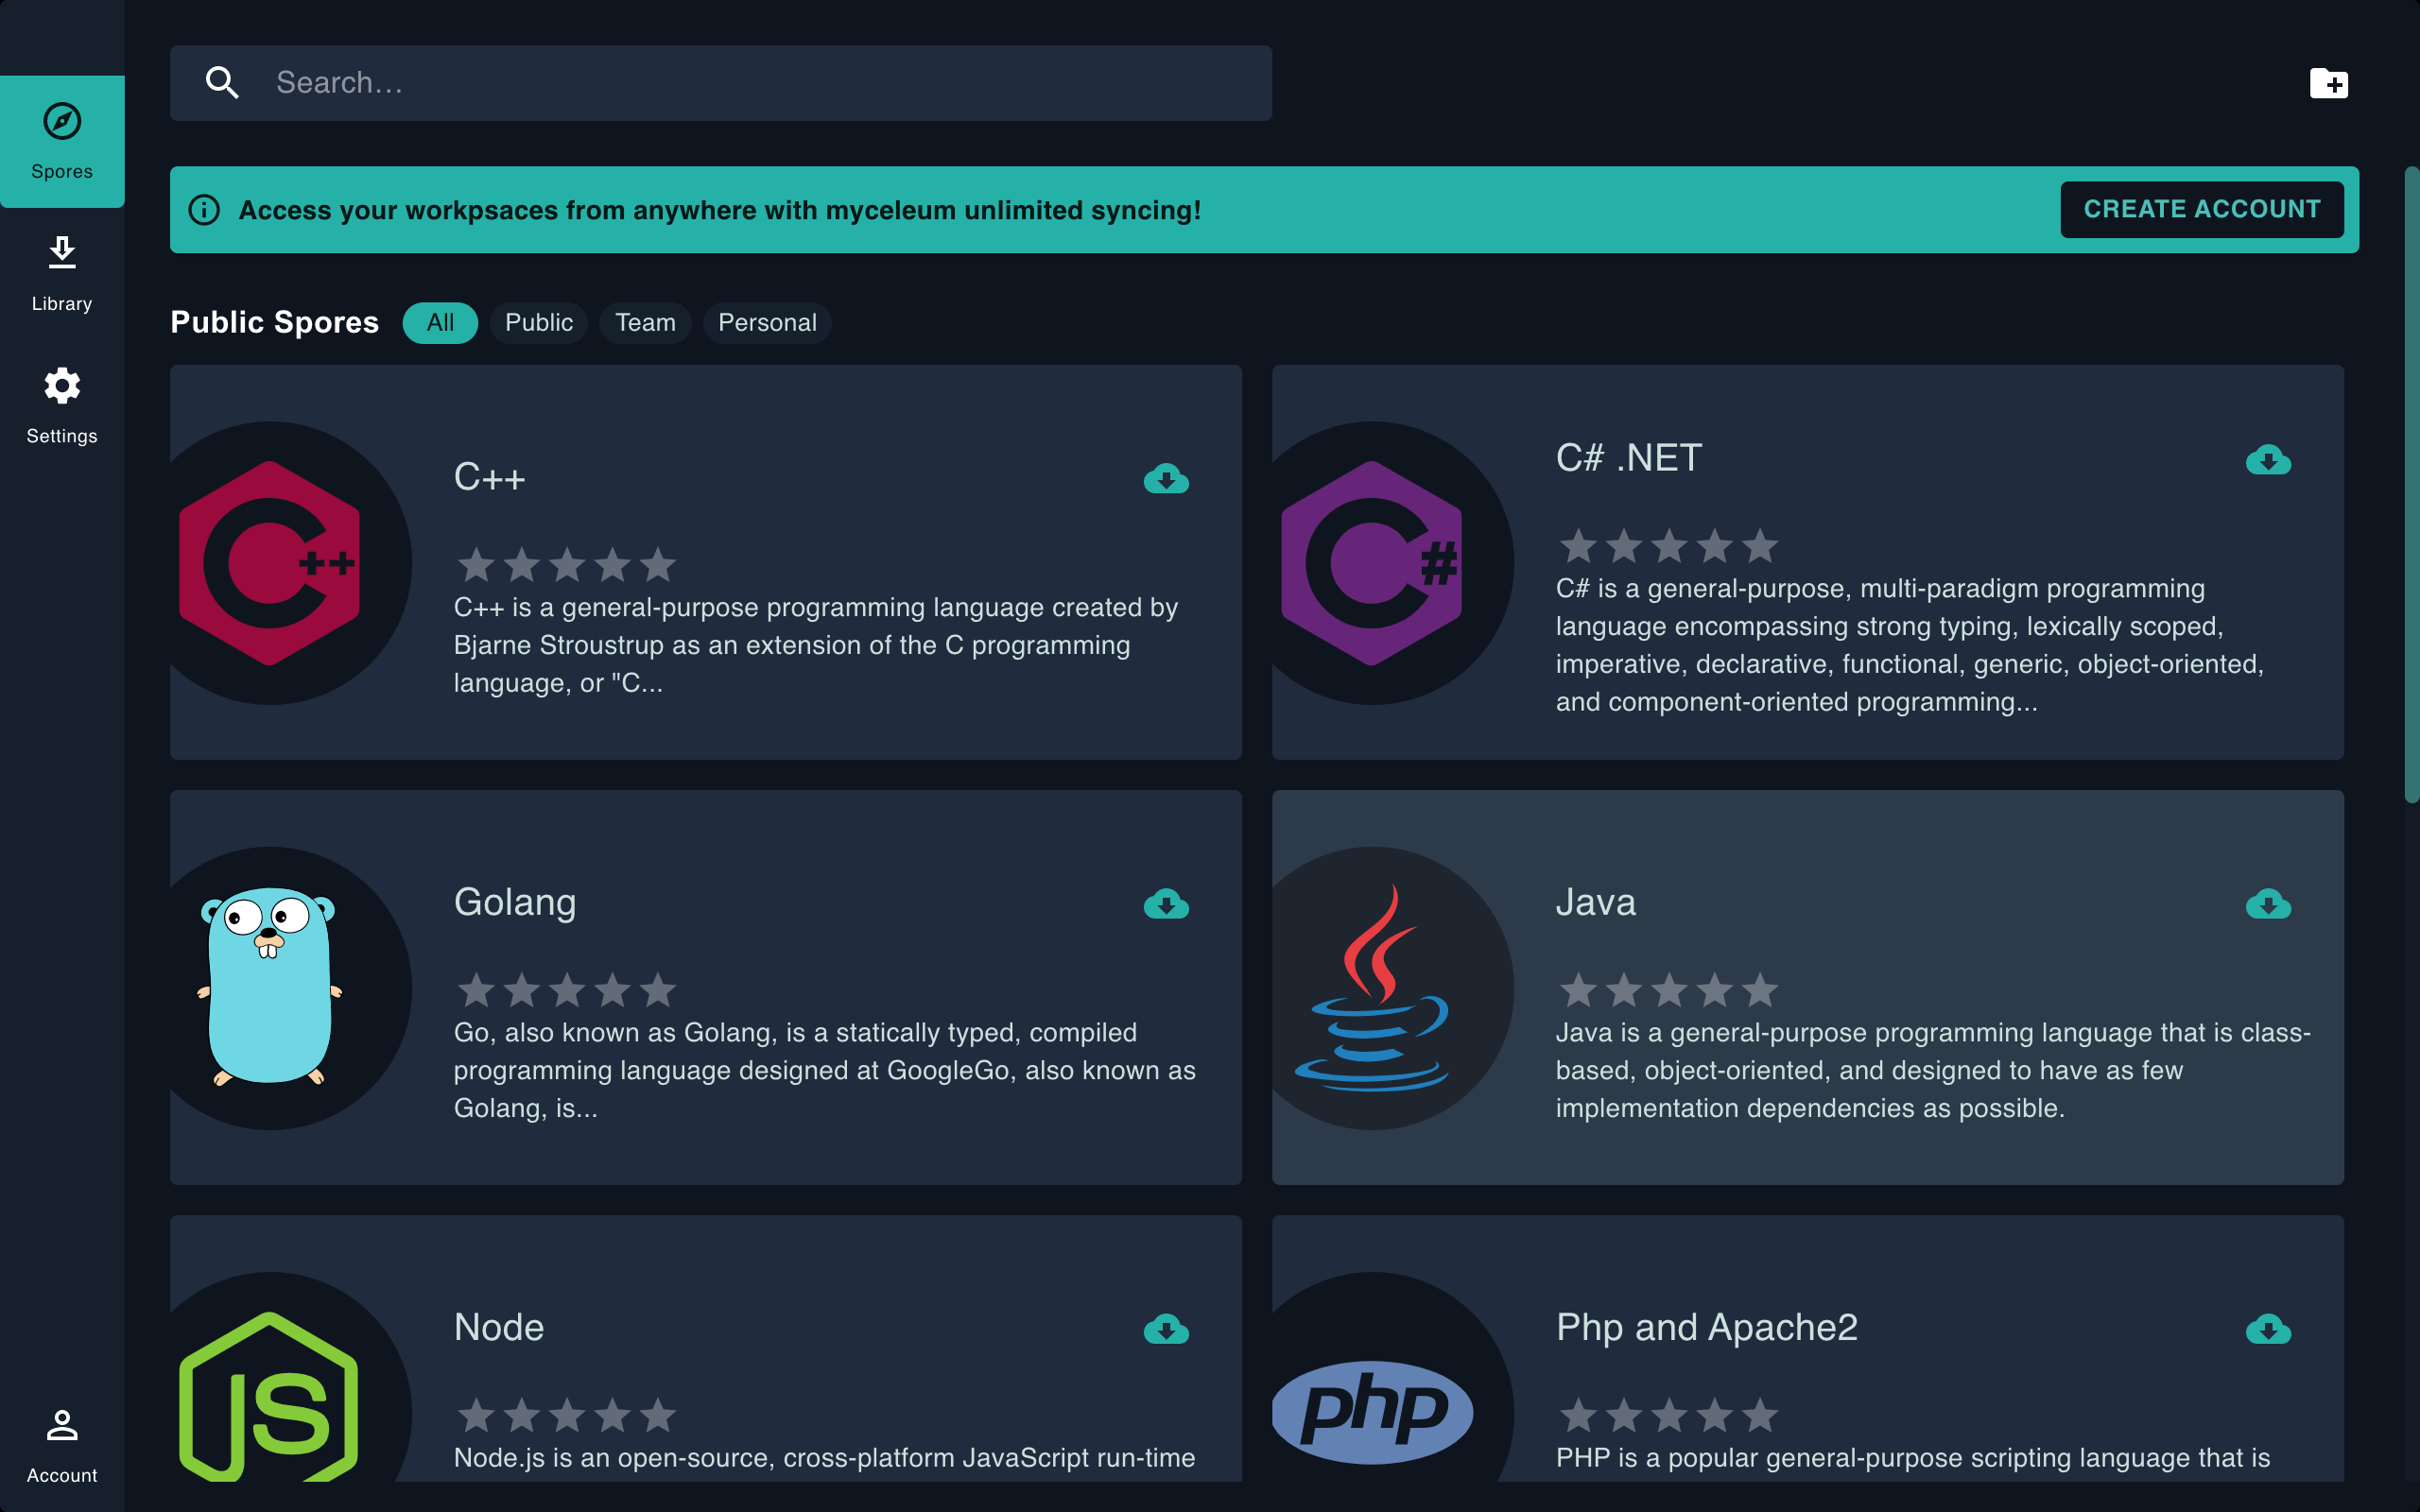Download the Golang spore
The image size is (2420, 1512).
click(x=1166, y=904)
